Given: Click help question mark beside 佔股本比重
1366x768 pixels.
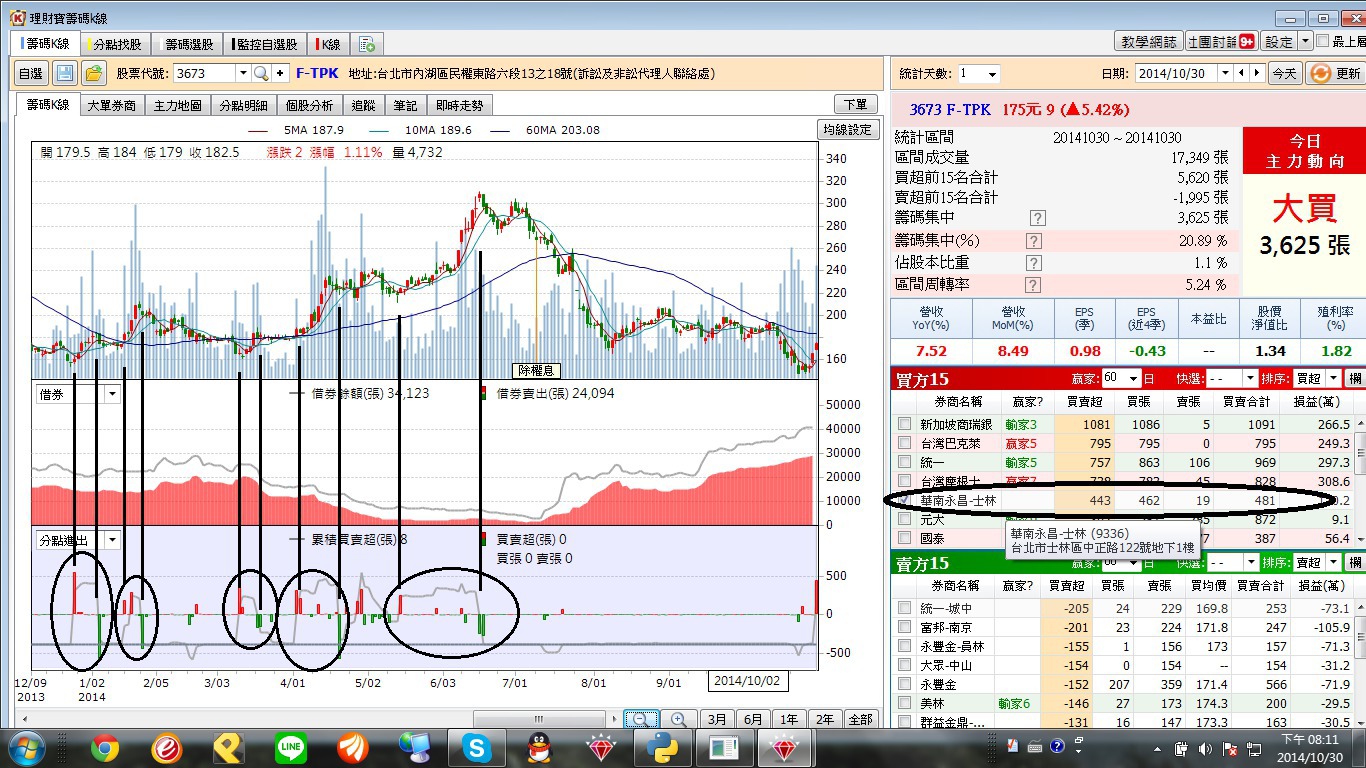Looking at the screenshot, I should pyautogui.click(x=1034, y=263).
